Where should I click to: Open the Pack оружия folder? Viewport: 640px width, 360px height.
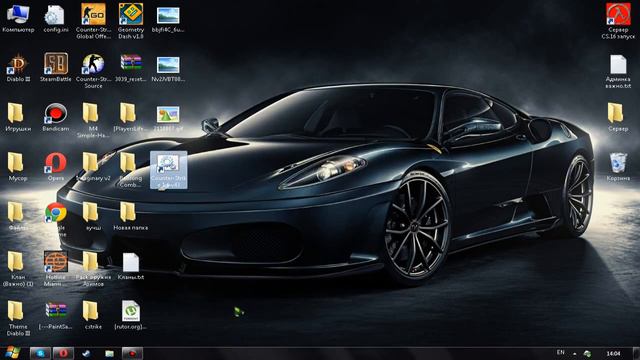93,269
